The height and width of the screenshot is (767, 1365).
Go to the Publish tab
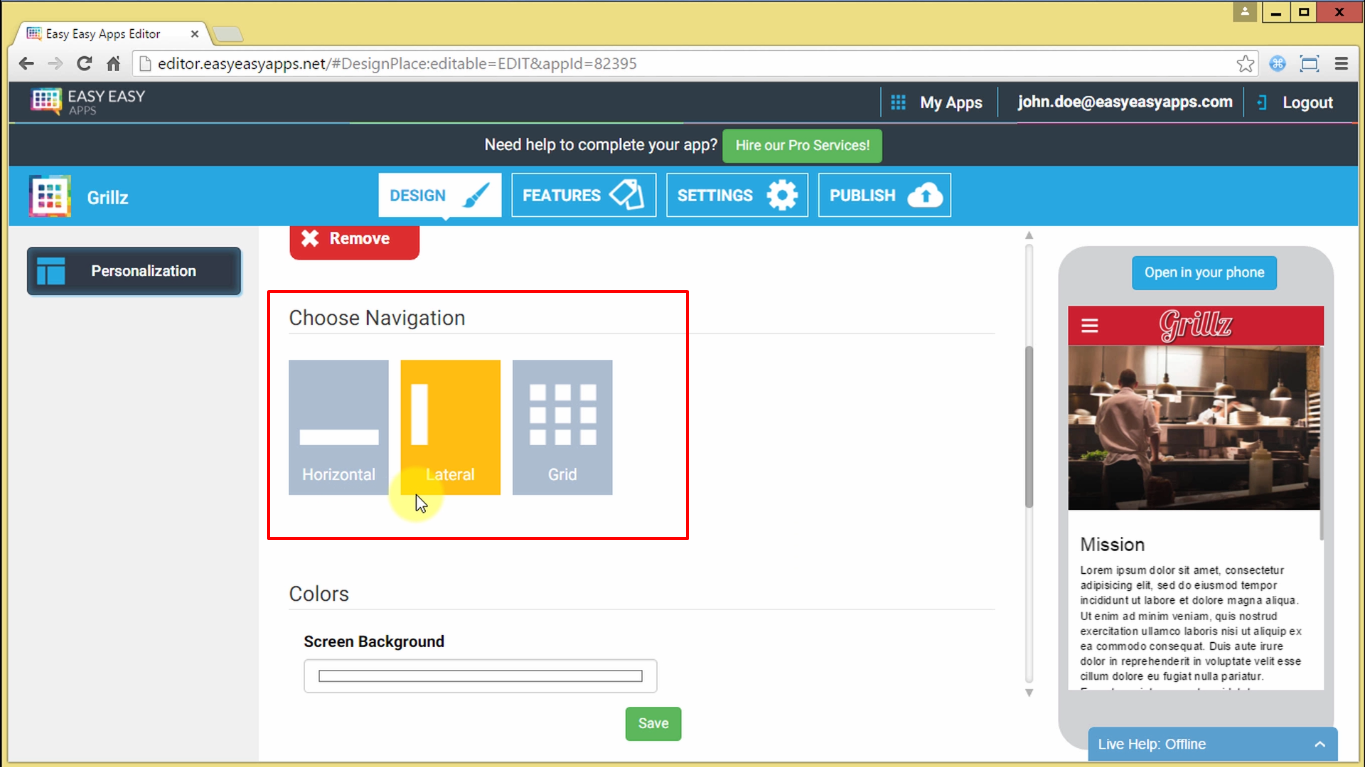[884, 195]
